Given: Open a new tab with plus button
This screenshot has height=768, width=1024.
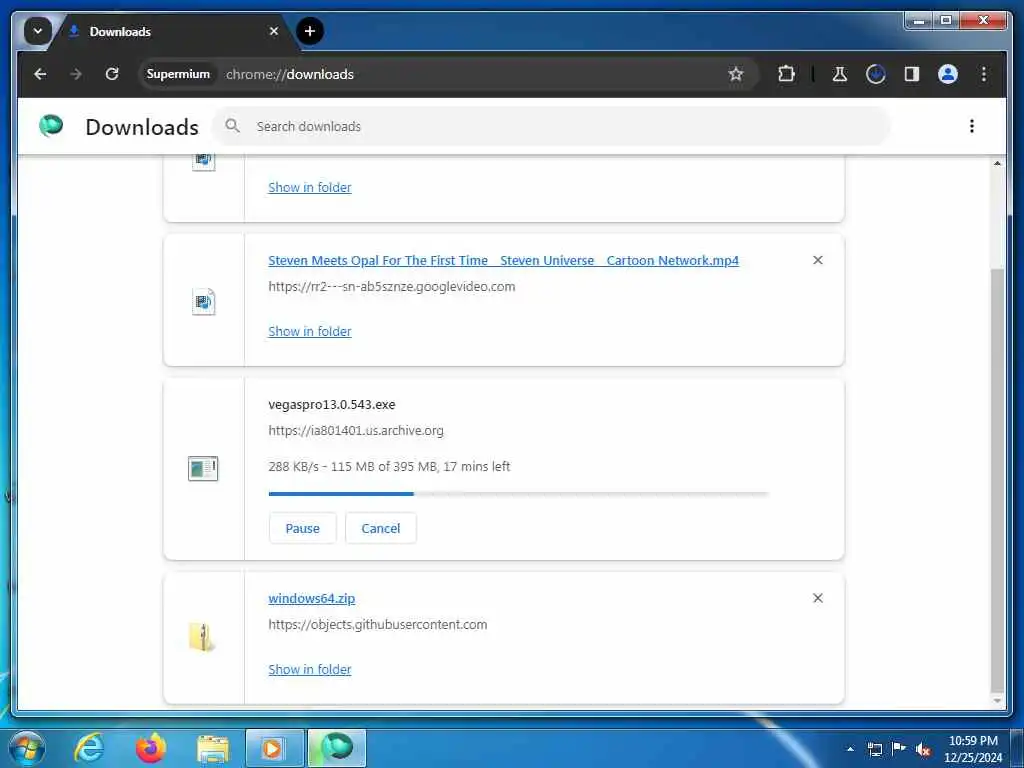Looking at the screenshot, I should [x=310, y=31].
